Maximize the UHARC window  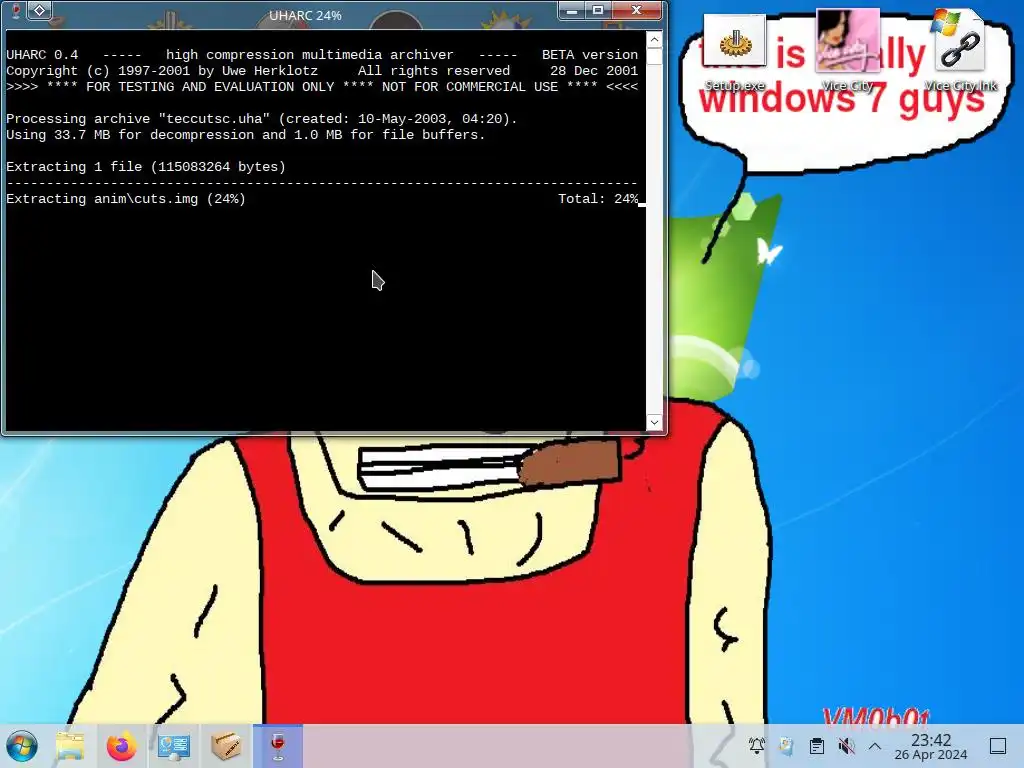598,10
